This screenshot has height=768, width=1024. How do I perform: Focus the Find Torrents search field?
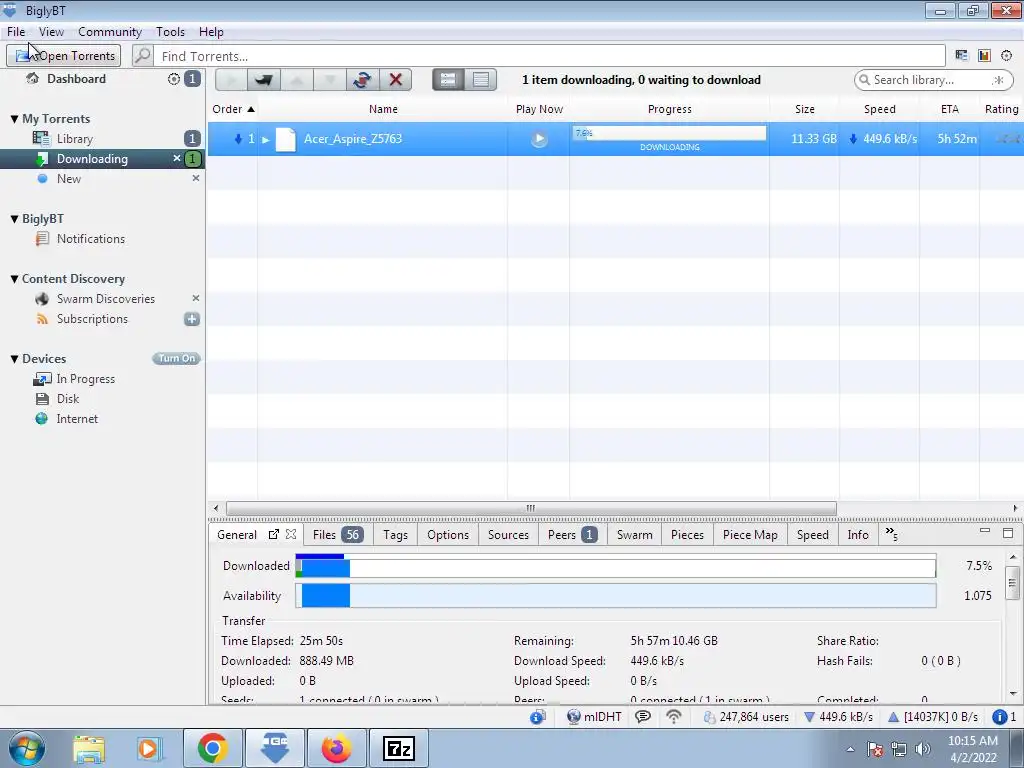pyautogui.click(x=551, y=56)
